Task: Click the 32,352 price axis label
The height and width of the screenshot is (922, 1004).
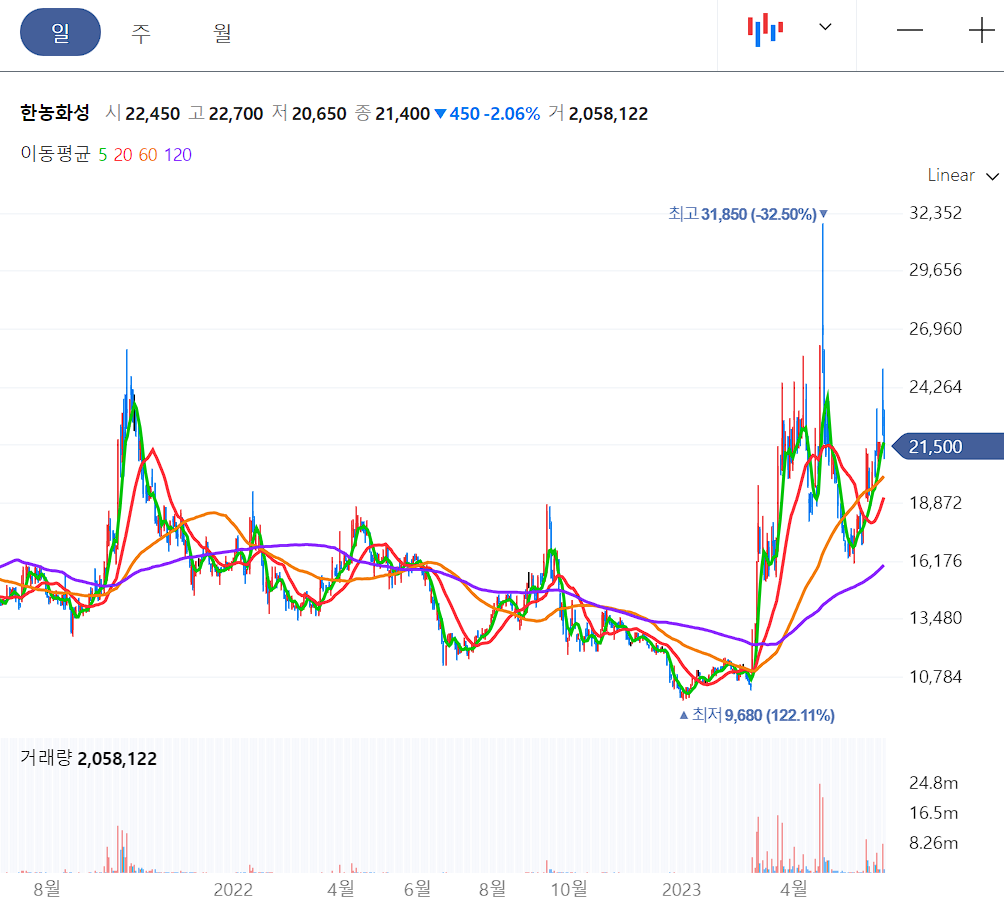Action: coord(935,213)
